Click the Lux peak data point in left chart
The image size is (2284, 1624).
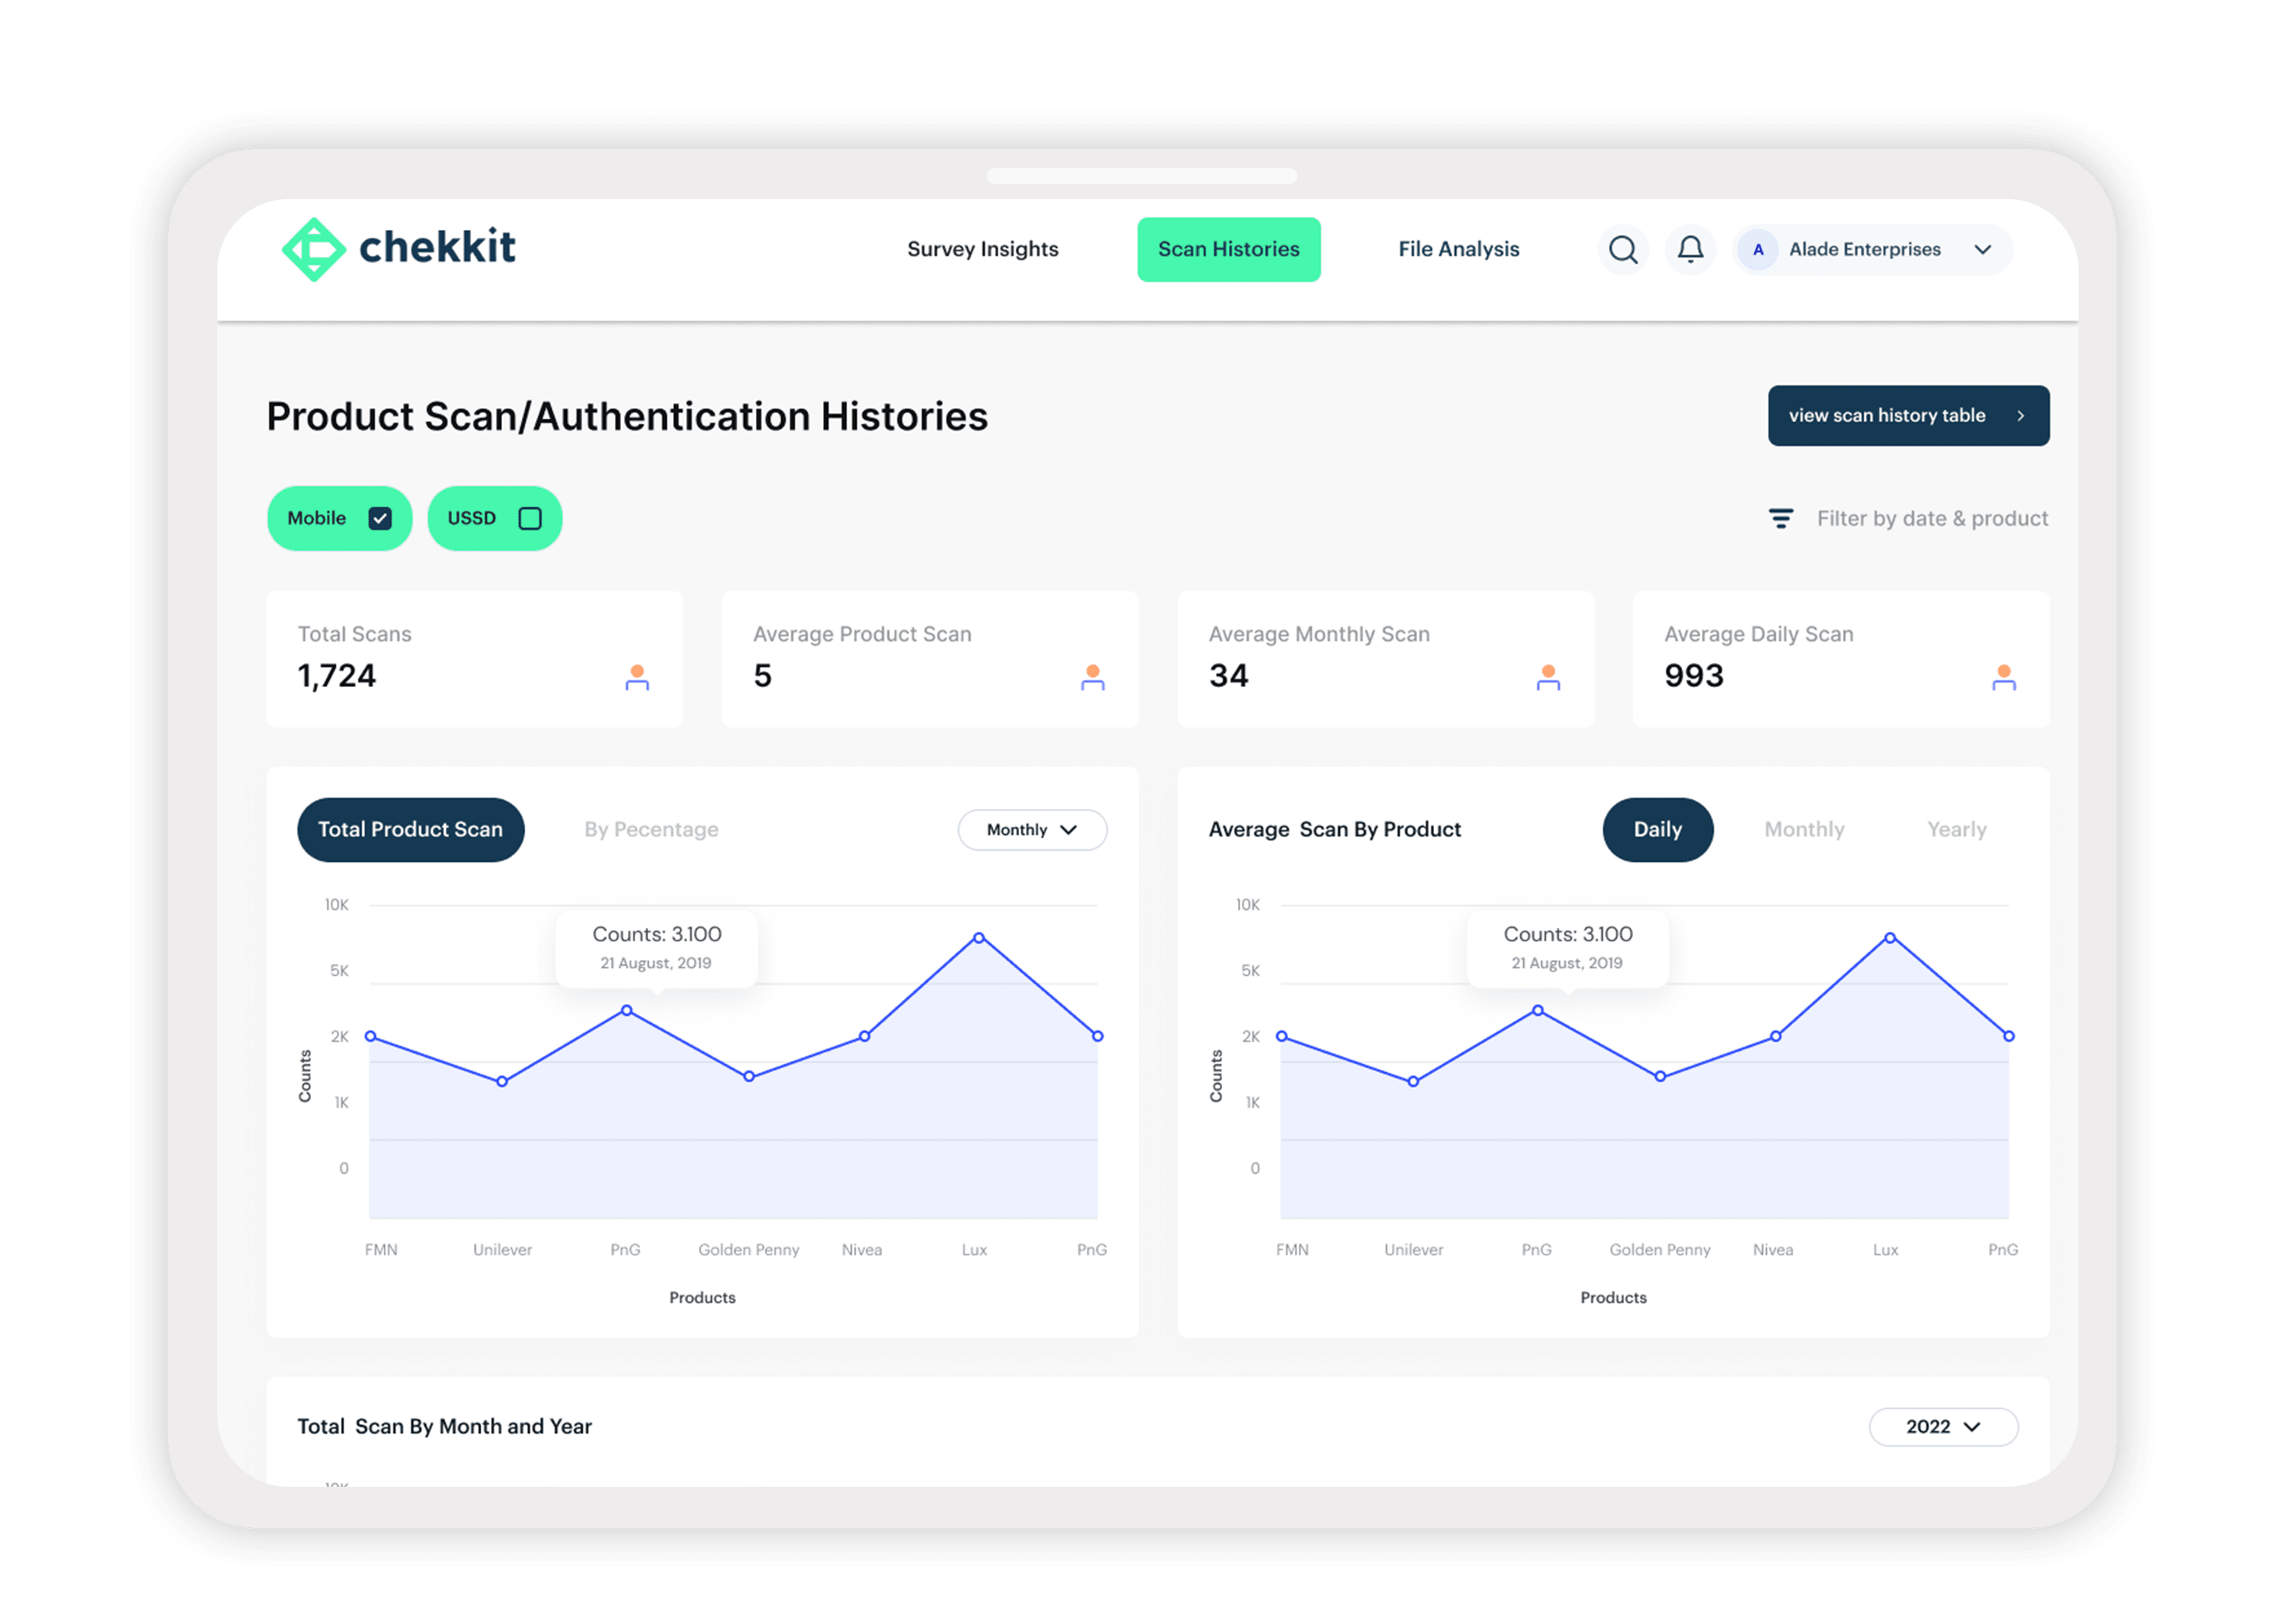(x=979, y=938)
